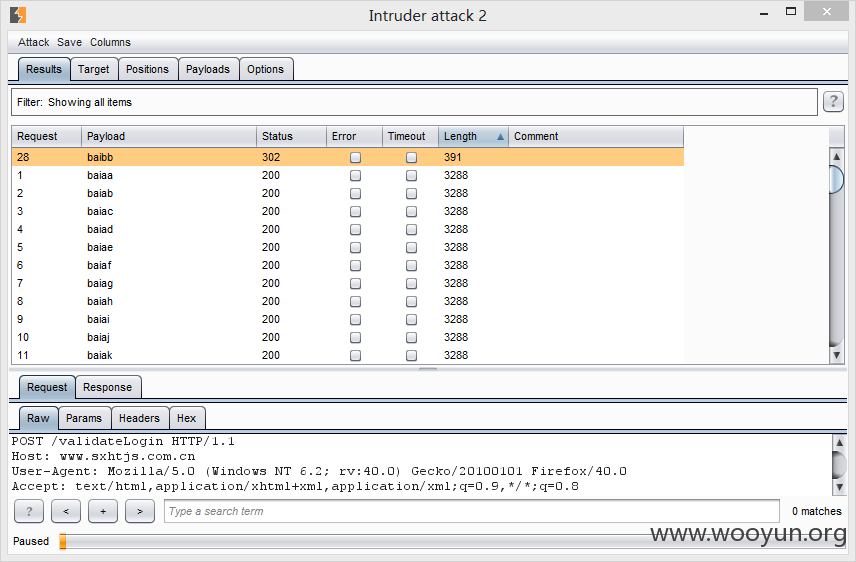Switch to the Payloads tab
This screenshot has height=562, width=856.
(207, 69)
